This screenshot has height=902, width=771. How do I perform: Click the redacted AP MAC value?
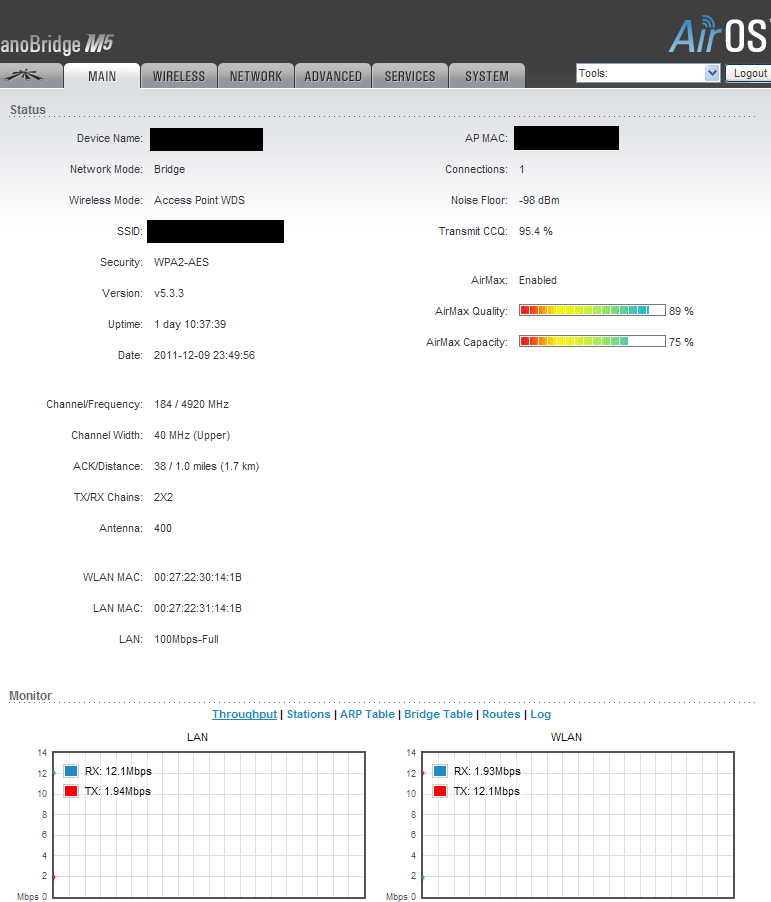(566, 138)
